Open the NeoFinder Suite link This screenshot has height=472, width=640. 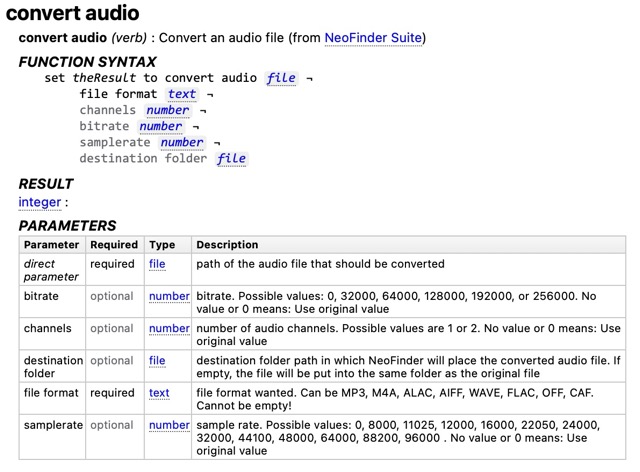(x=373, y=38)
